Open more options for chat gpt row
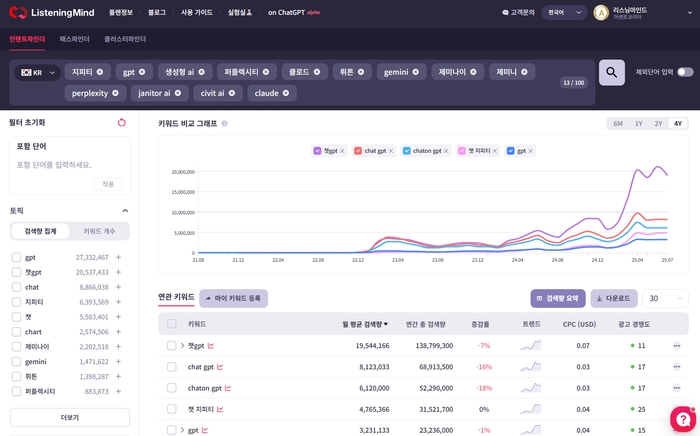700x436 pixels. point(677,367)
